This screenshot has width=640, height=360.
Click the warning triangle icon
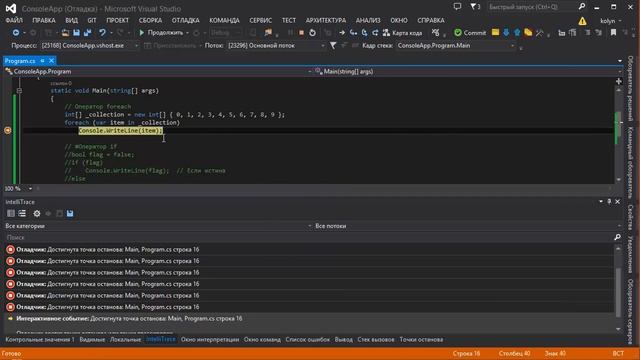(582, 20)
